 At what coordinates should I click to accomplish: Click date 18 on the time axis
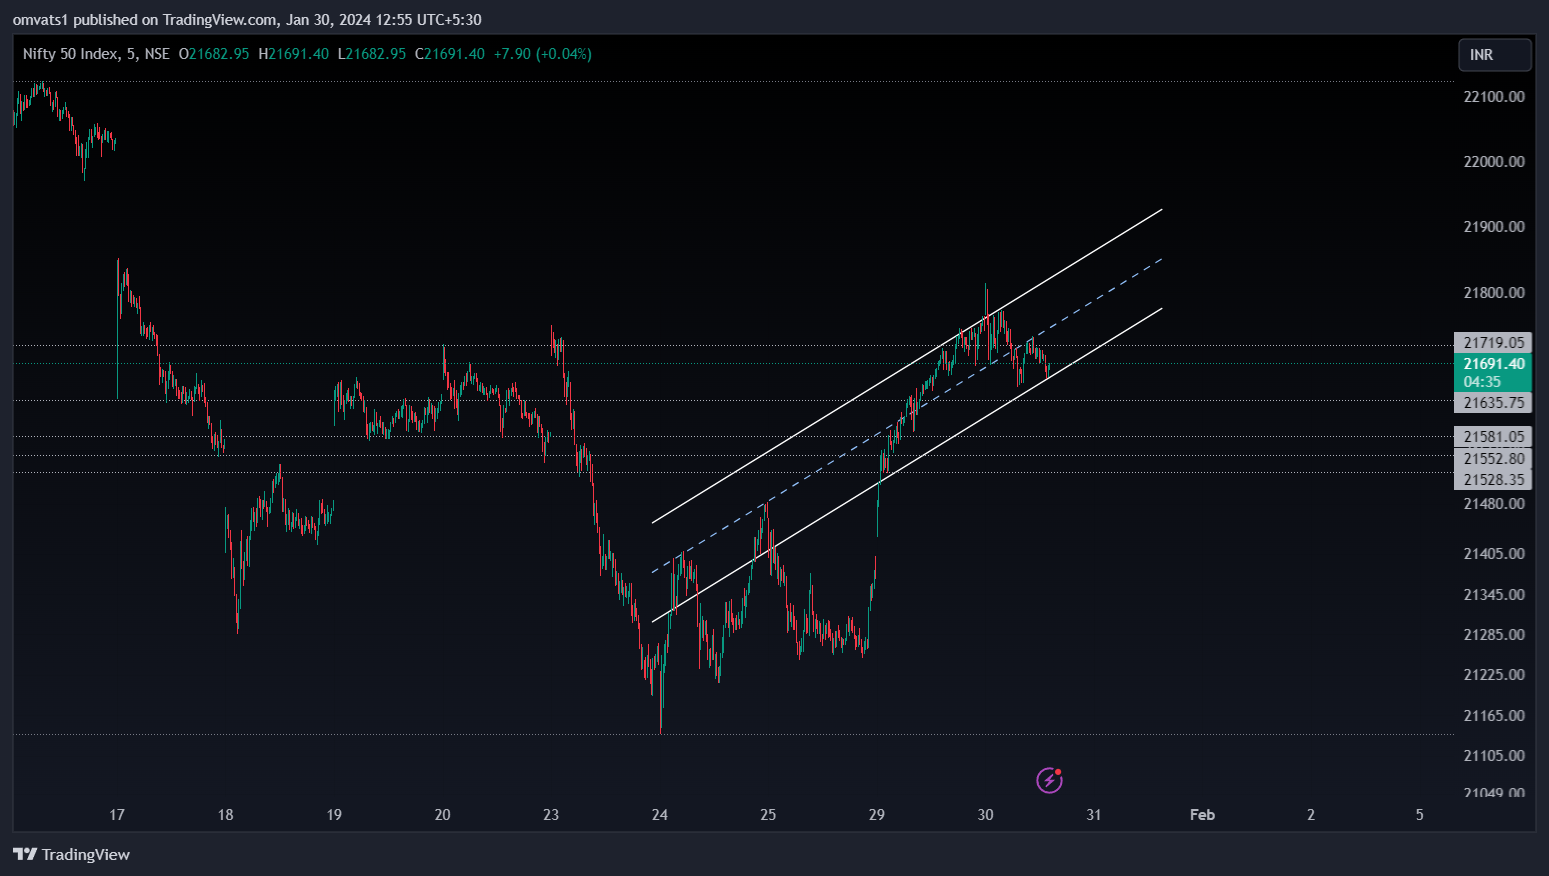225,815
